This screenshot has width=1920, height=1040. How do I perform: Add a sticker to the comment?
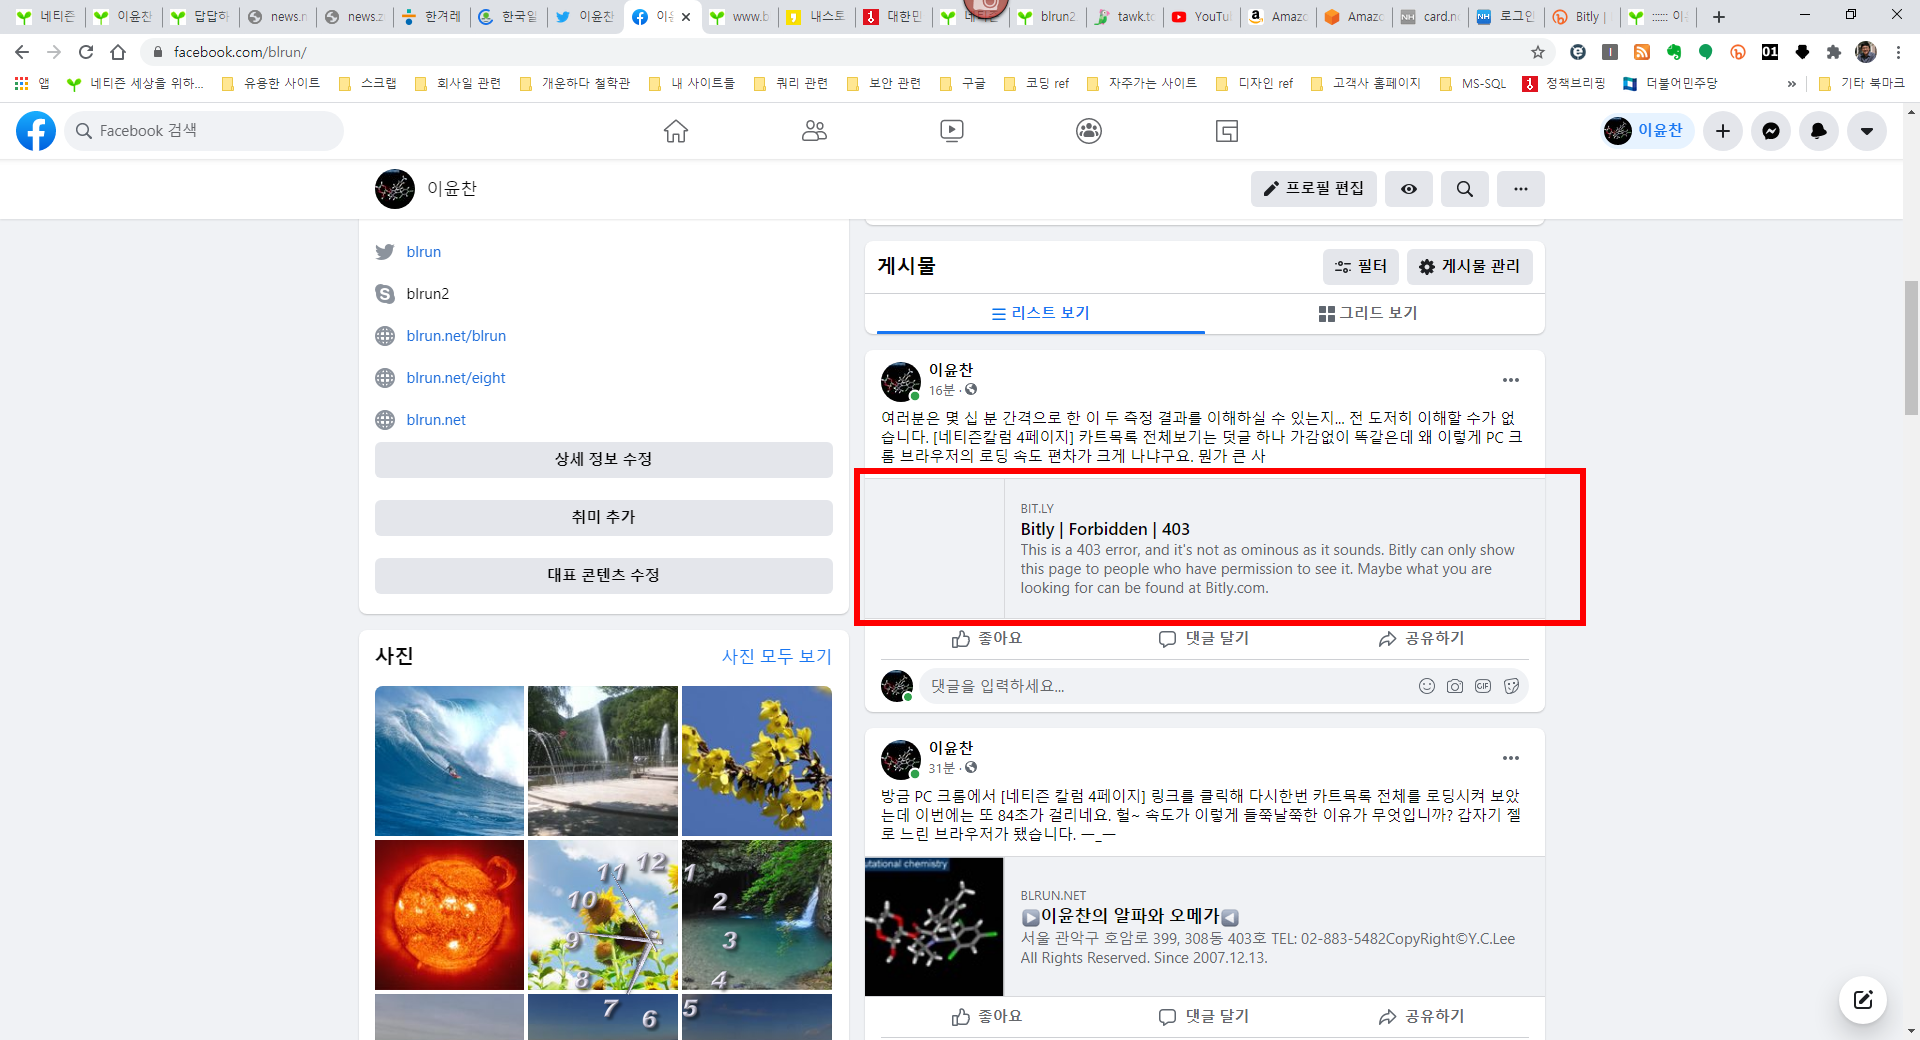(x=1511, y=686)
